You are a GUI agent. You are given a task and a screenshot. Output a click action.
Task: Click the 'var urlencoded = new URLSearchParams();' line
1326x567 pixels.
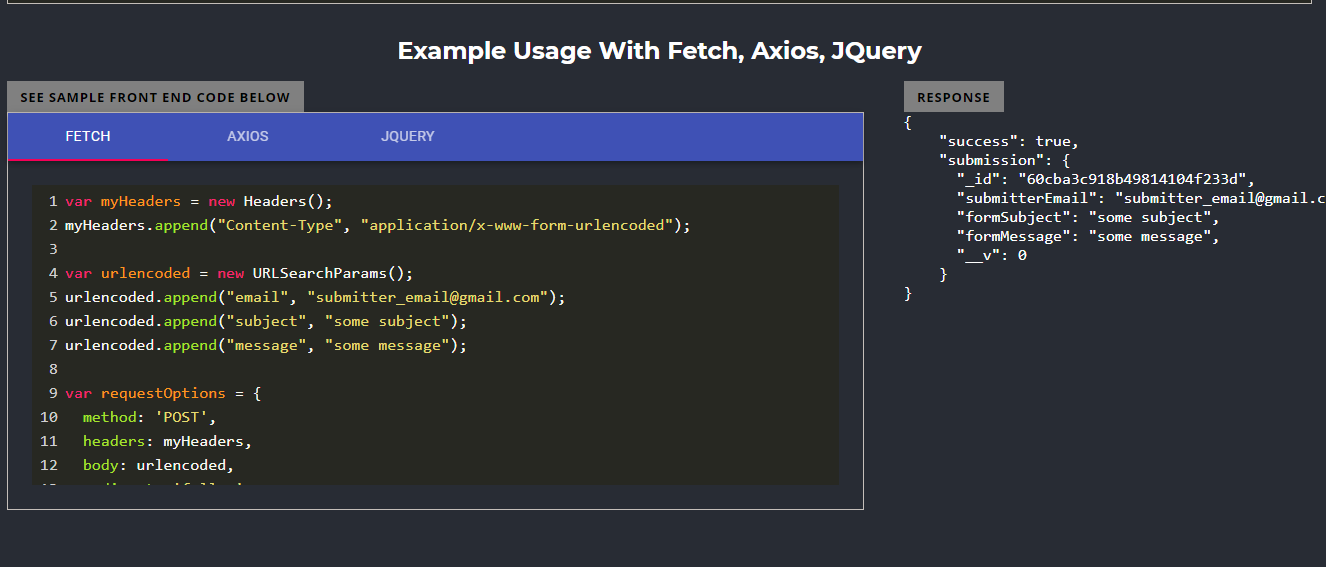pyautogui.click(x=239, y=273)
